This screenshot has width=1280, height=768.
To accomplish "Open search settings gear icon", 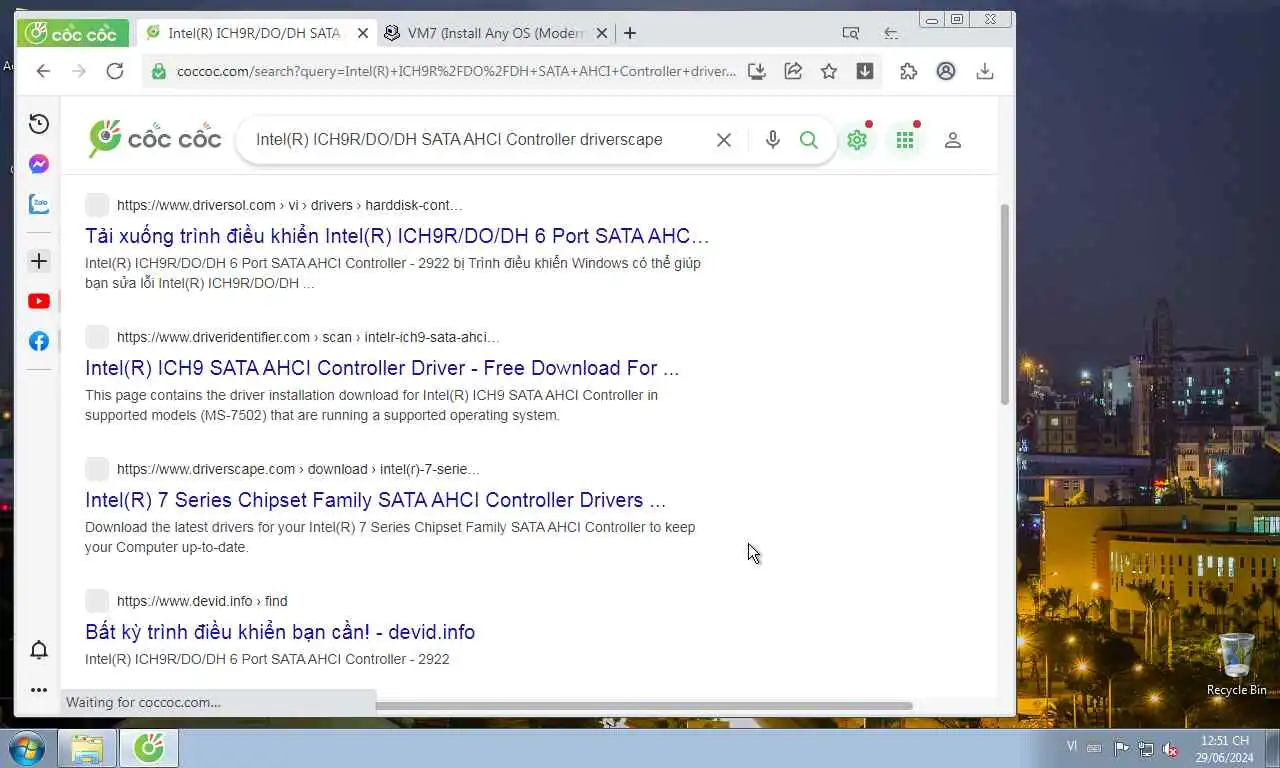I will (857, 140).
